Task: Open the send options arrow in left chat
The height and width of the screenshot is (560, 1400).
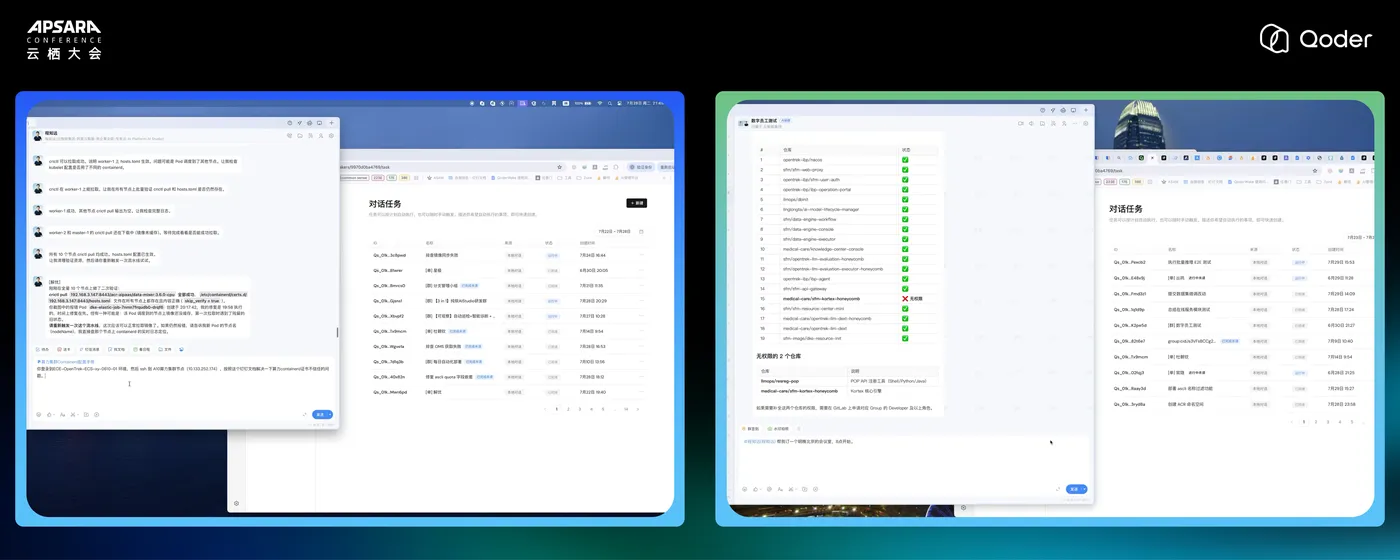Action: [x=330, y=414]
